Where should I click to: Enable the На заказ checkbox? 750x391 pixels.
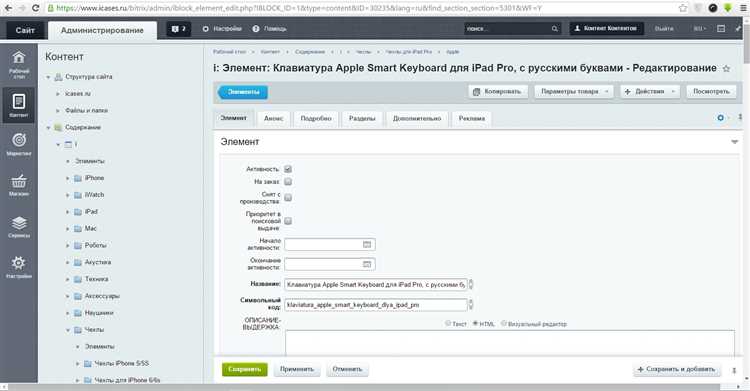(288, 181)
